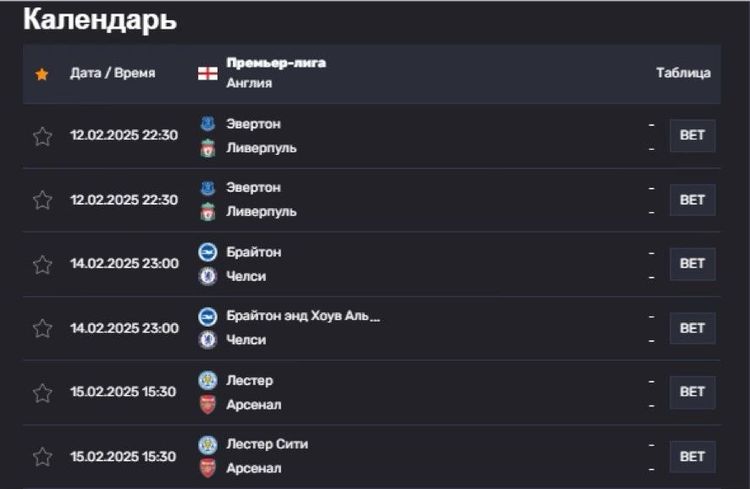The image size is (750, 489).
Task: Favorite the first Everton–Liverpool match star
Action: tap(43, 136)
